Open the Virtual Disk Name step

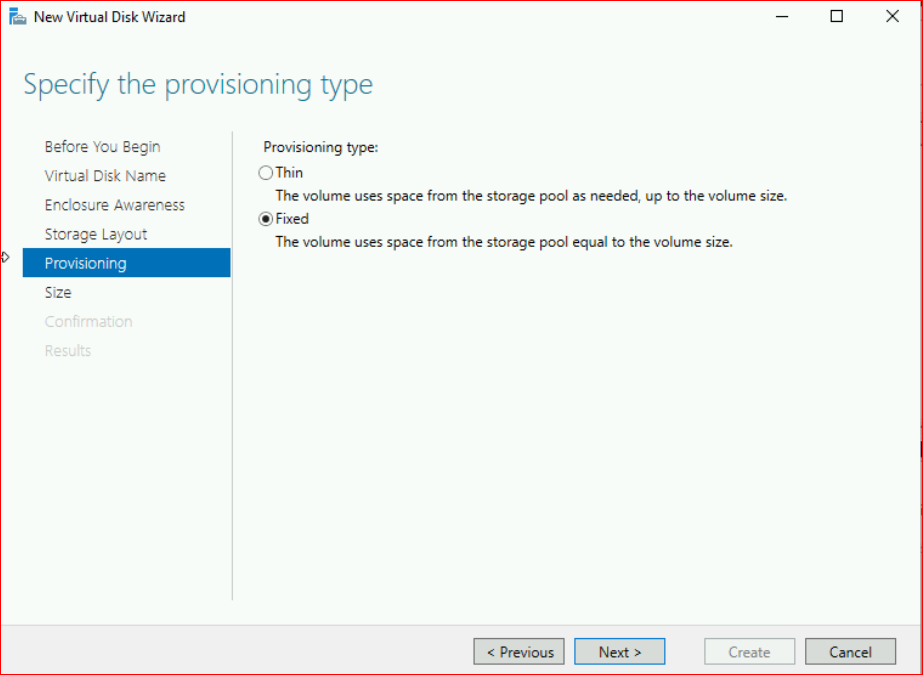[105, 176]
